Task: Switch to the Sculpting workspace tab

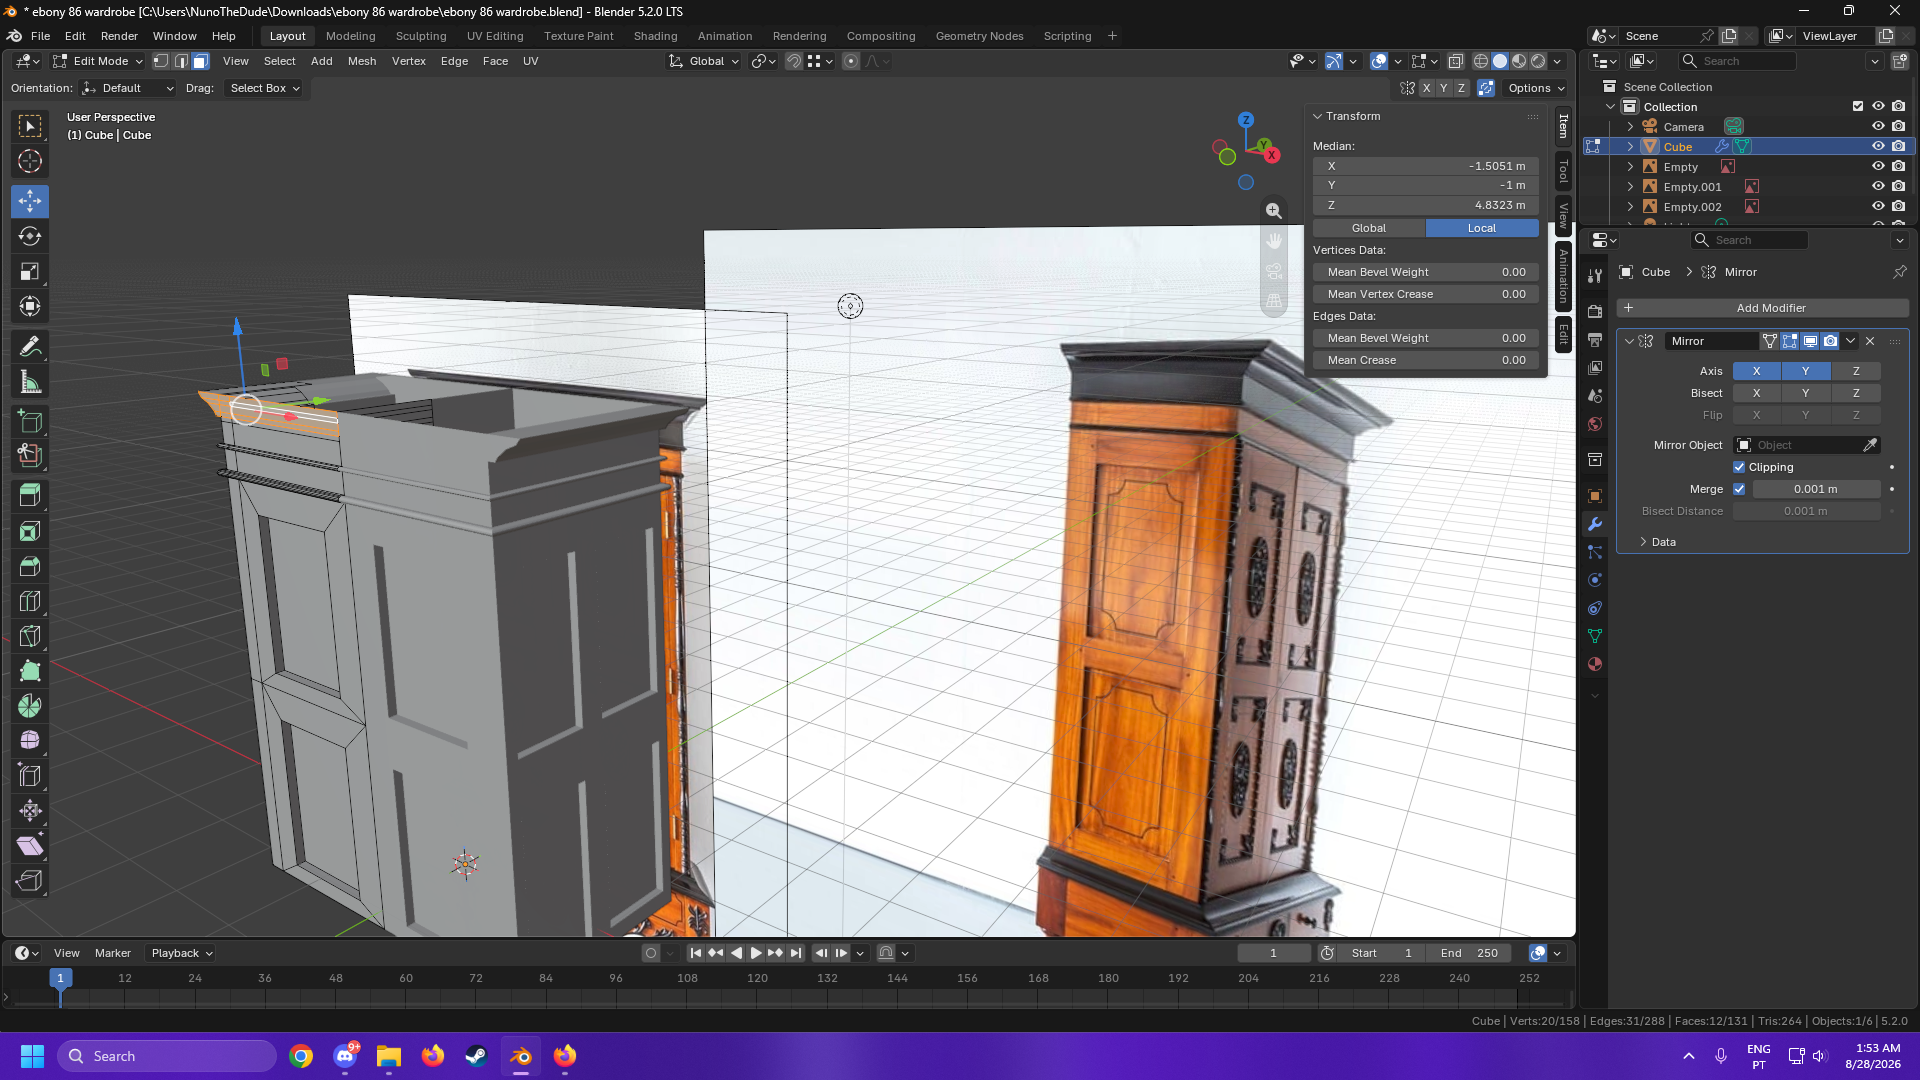Action: tap(421, 36)
